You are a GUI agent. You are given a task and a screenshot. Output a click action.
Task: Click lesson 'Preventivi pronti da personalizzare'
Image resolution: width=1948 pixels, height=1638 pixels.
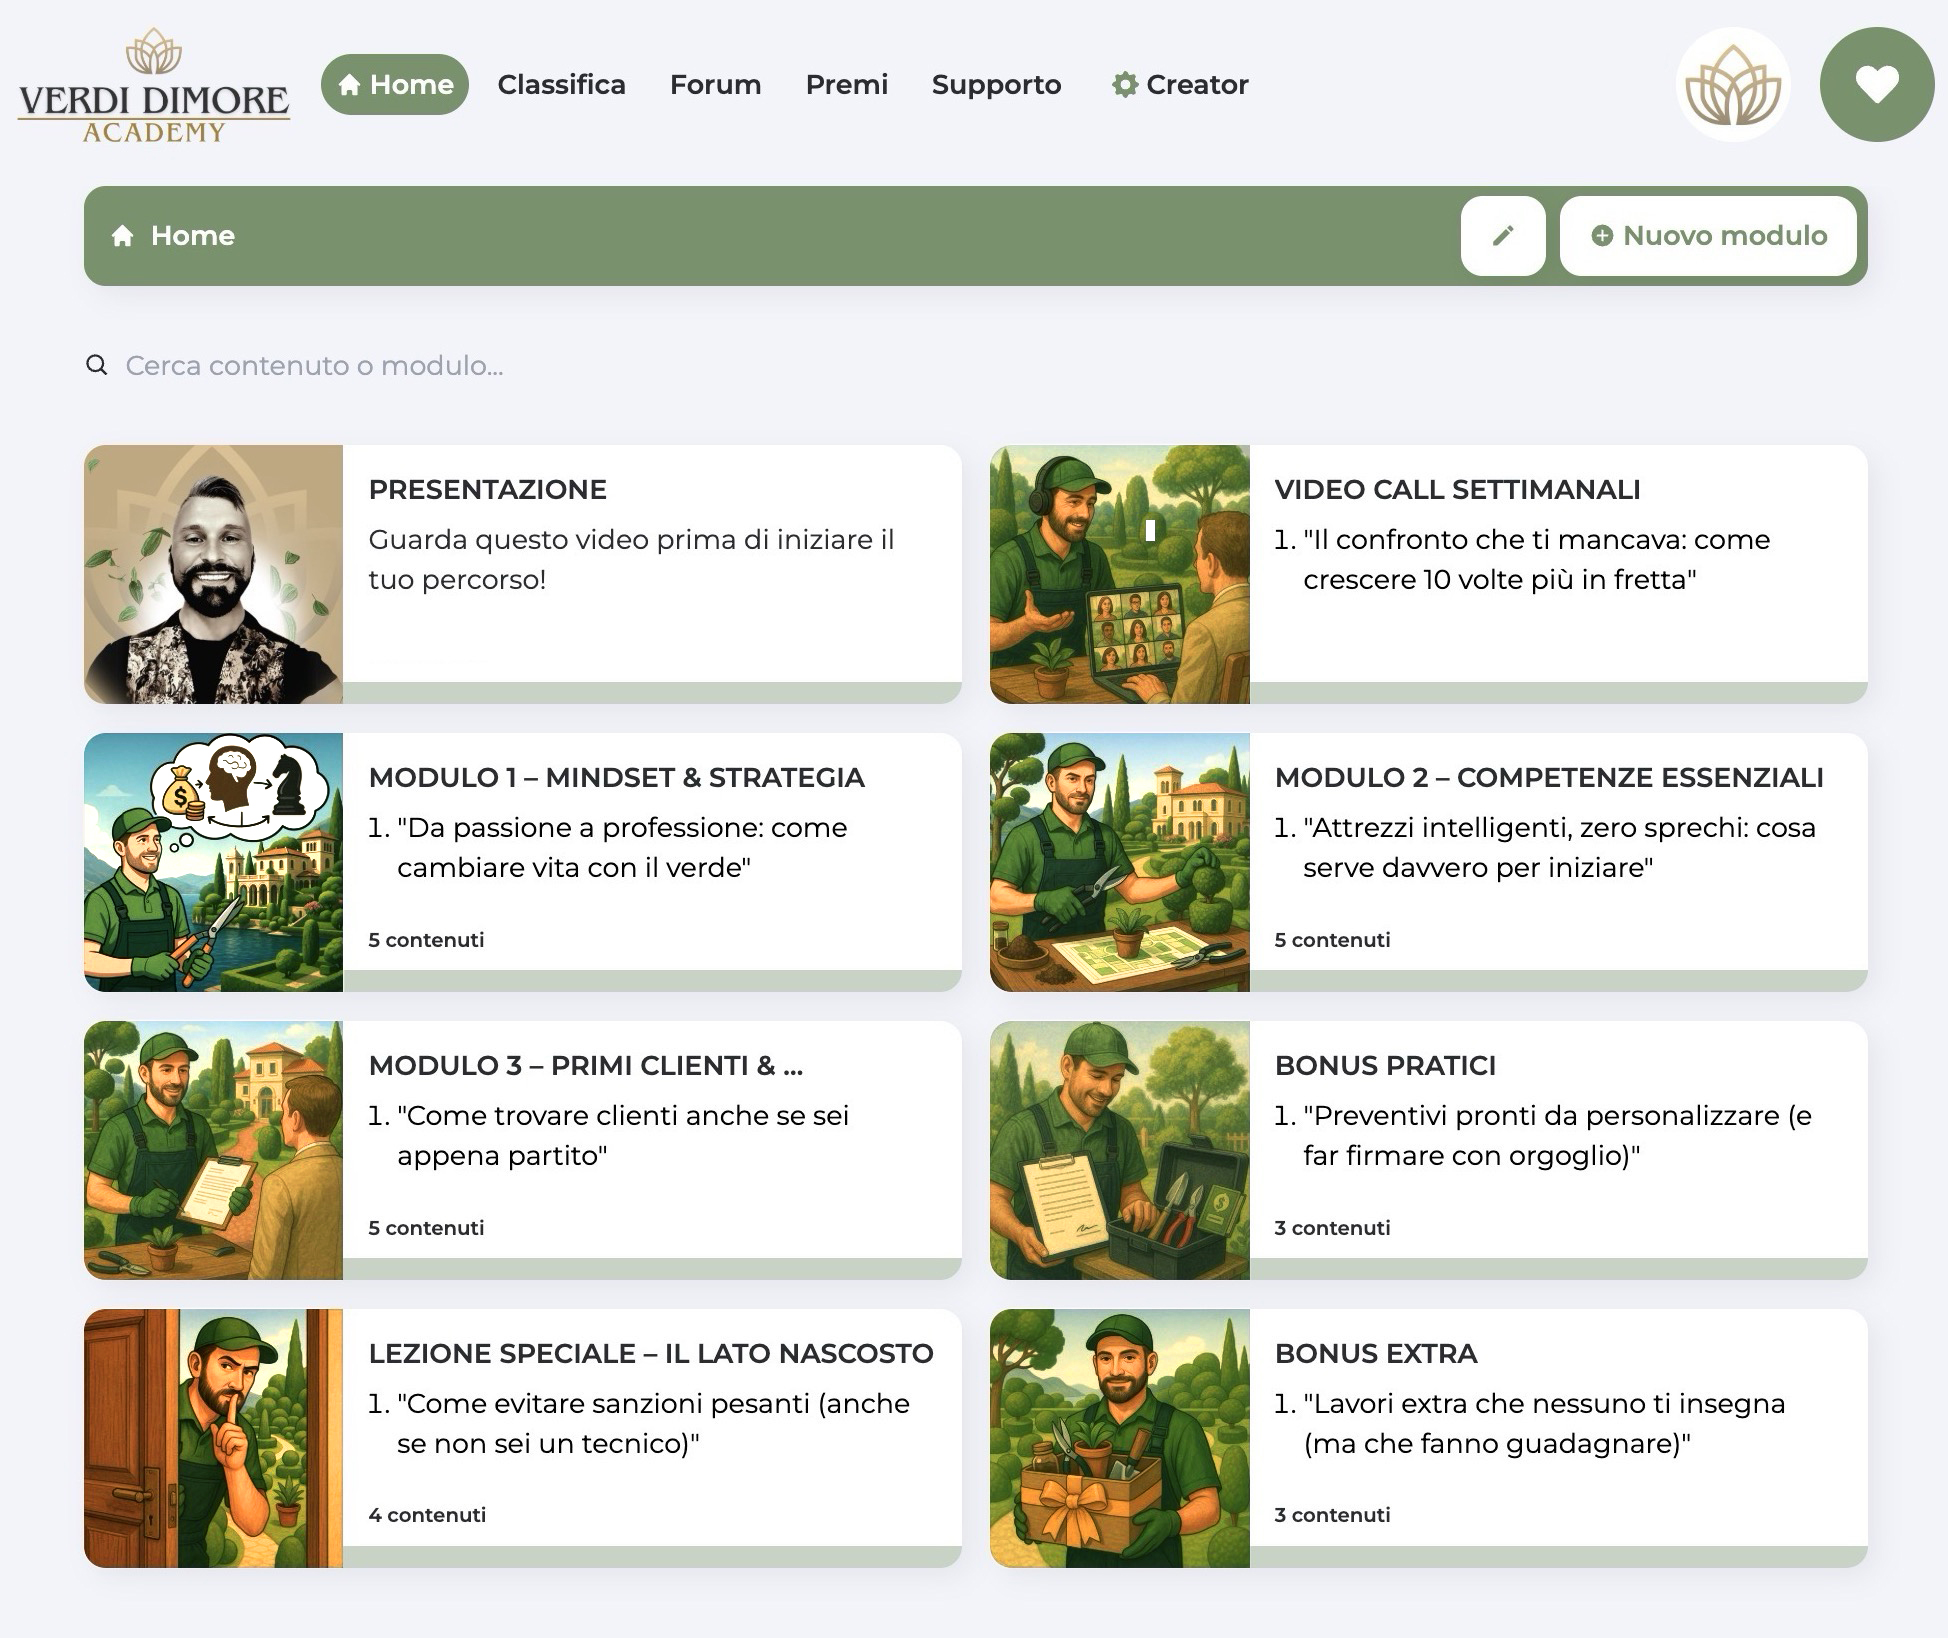pyautogui.click(x=1557, y=1136)
